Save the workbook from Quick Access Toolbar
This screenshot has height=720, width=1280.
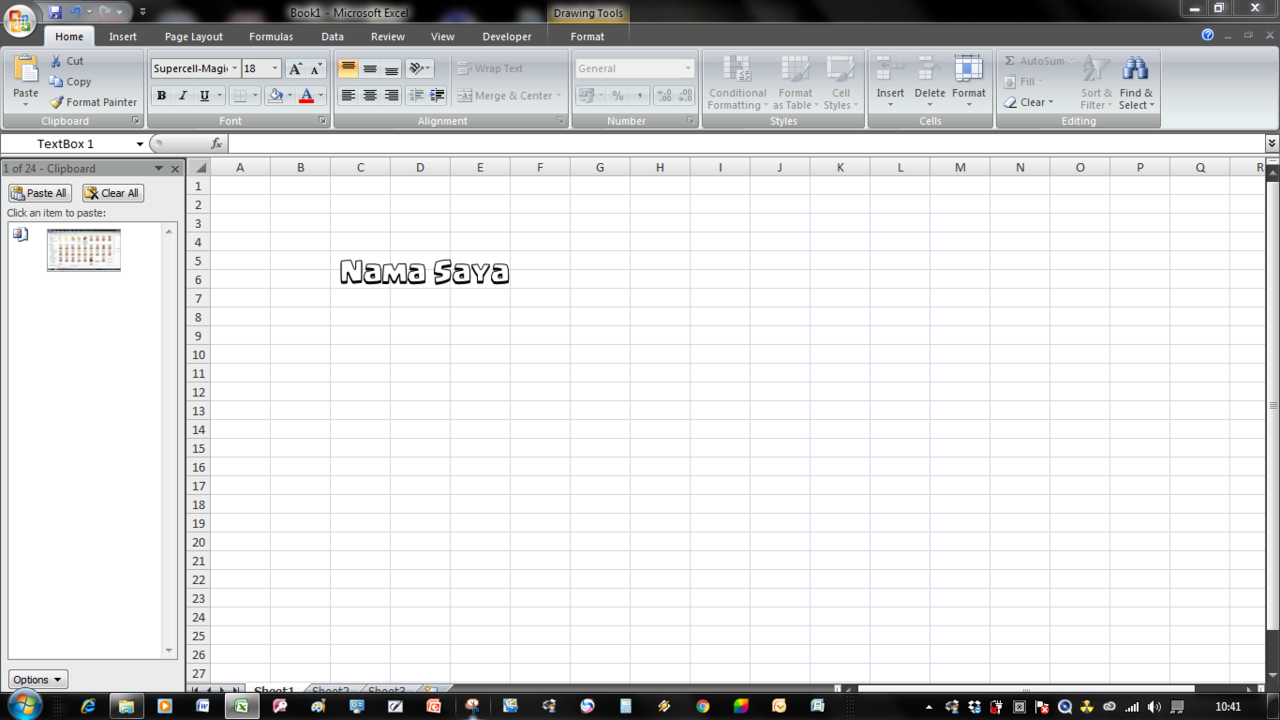click(x=55, y=12)
